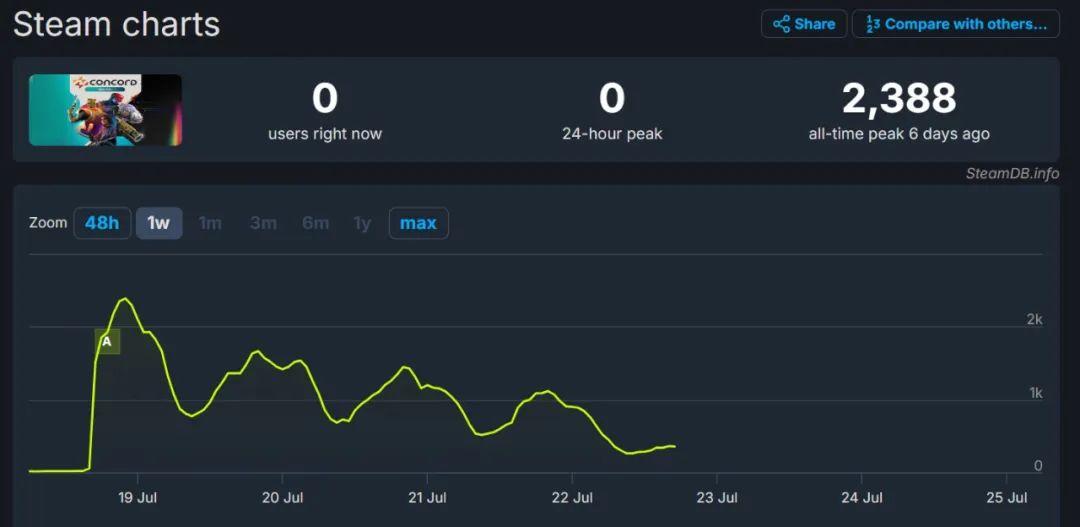The image size is (1080, 527).
Task: Click the 2,388 all-time peak value
Action: pos(898,99)
